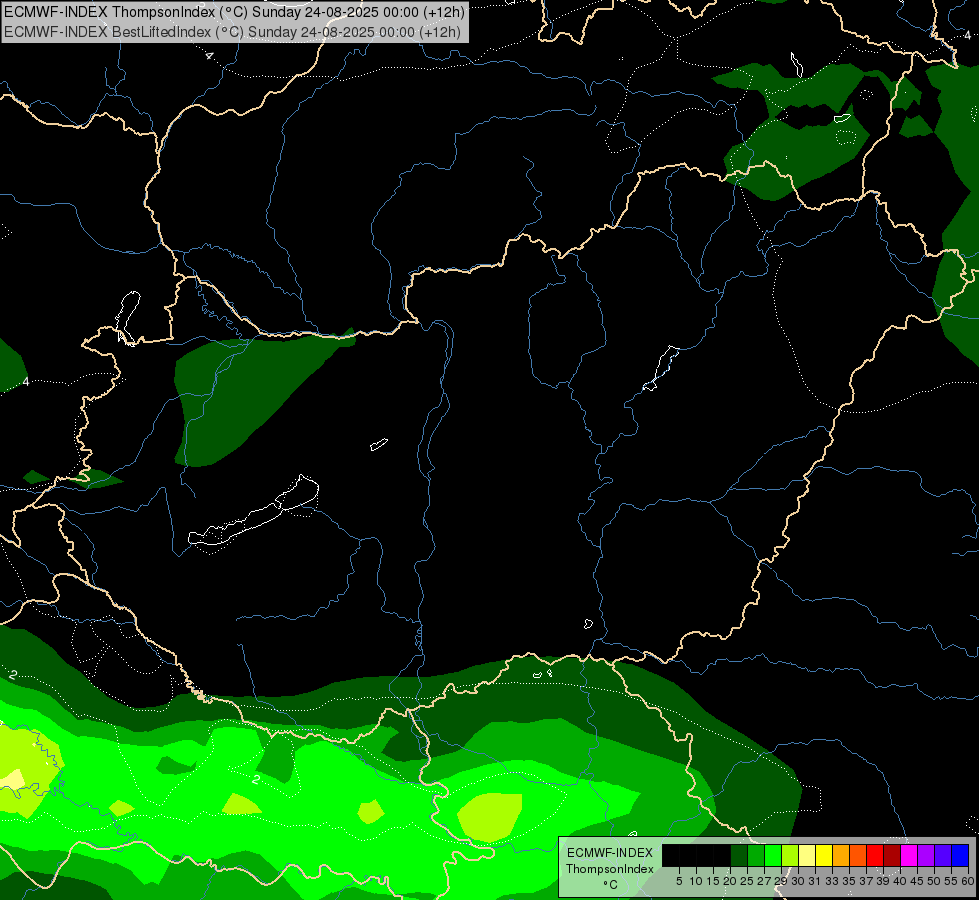The width and height of the screenshot is (979, 900).
Task: Click the legend tick value 29
Action: pyautogui.click(x=781, y=881)
